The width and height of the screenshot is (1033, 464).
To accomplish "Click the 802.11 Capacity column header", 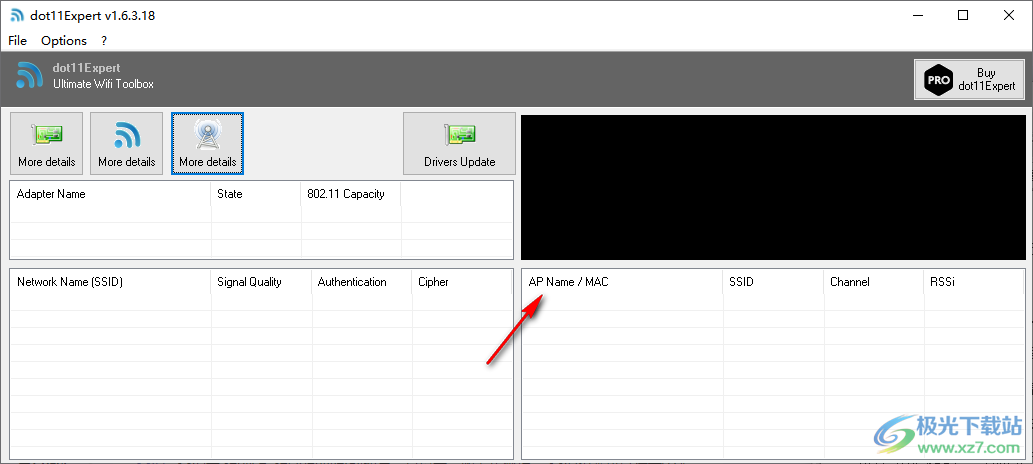I will click(351, 194).
